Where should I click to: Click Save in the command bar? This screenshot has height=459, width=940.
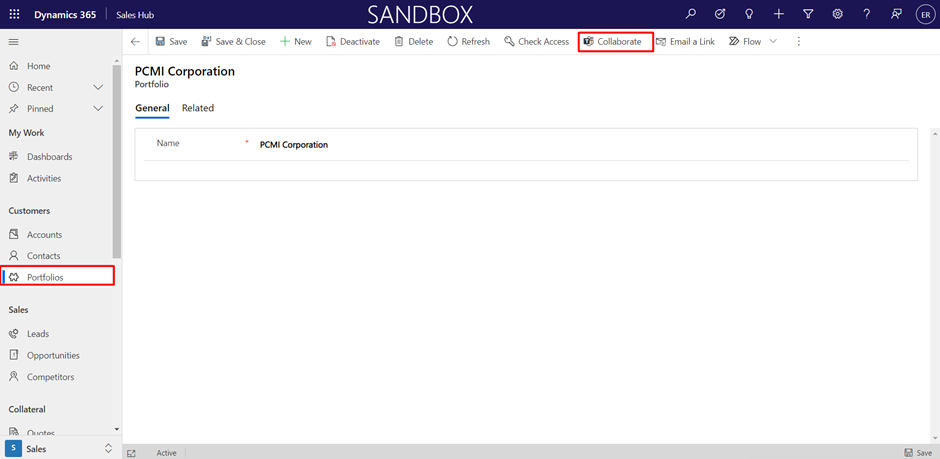[x=171, y=42]
